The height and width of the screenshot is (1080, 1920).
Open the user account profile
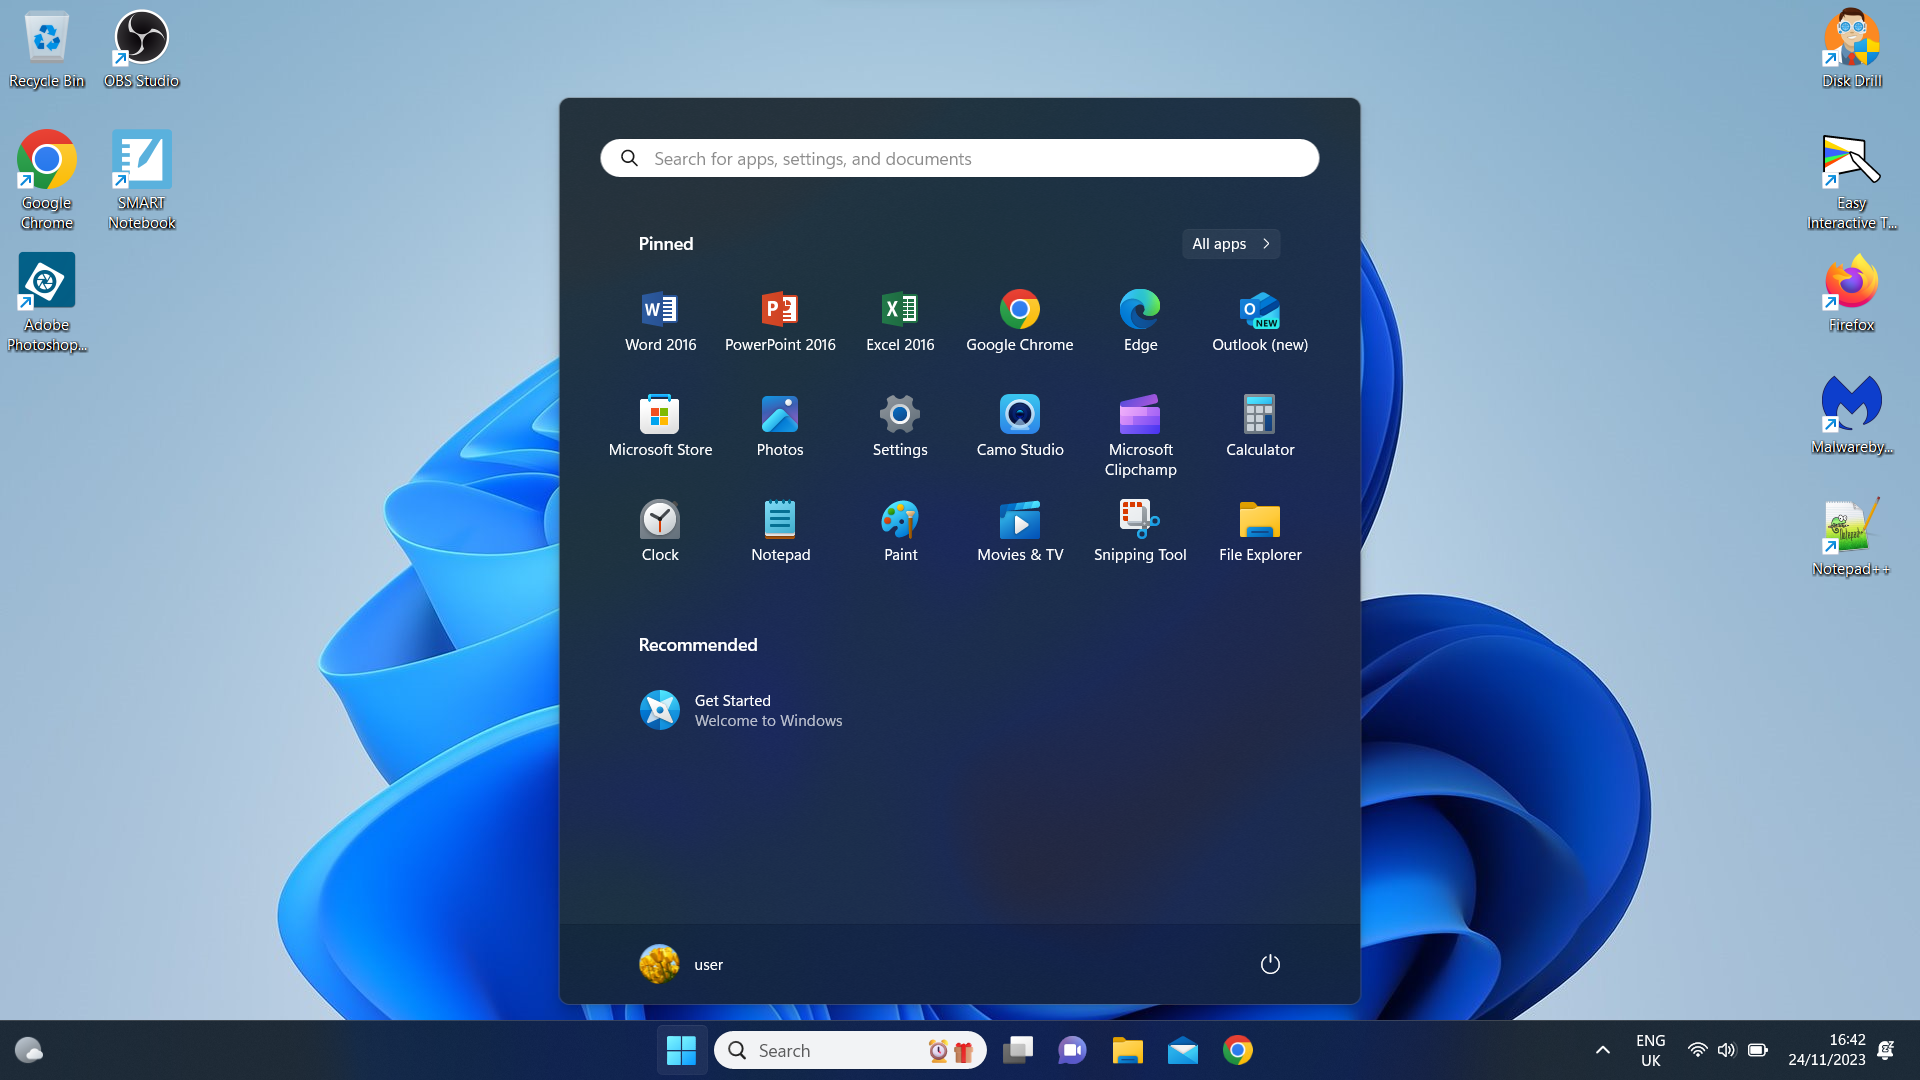pos(681,964)
